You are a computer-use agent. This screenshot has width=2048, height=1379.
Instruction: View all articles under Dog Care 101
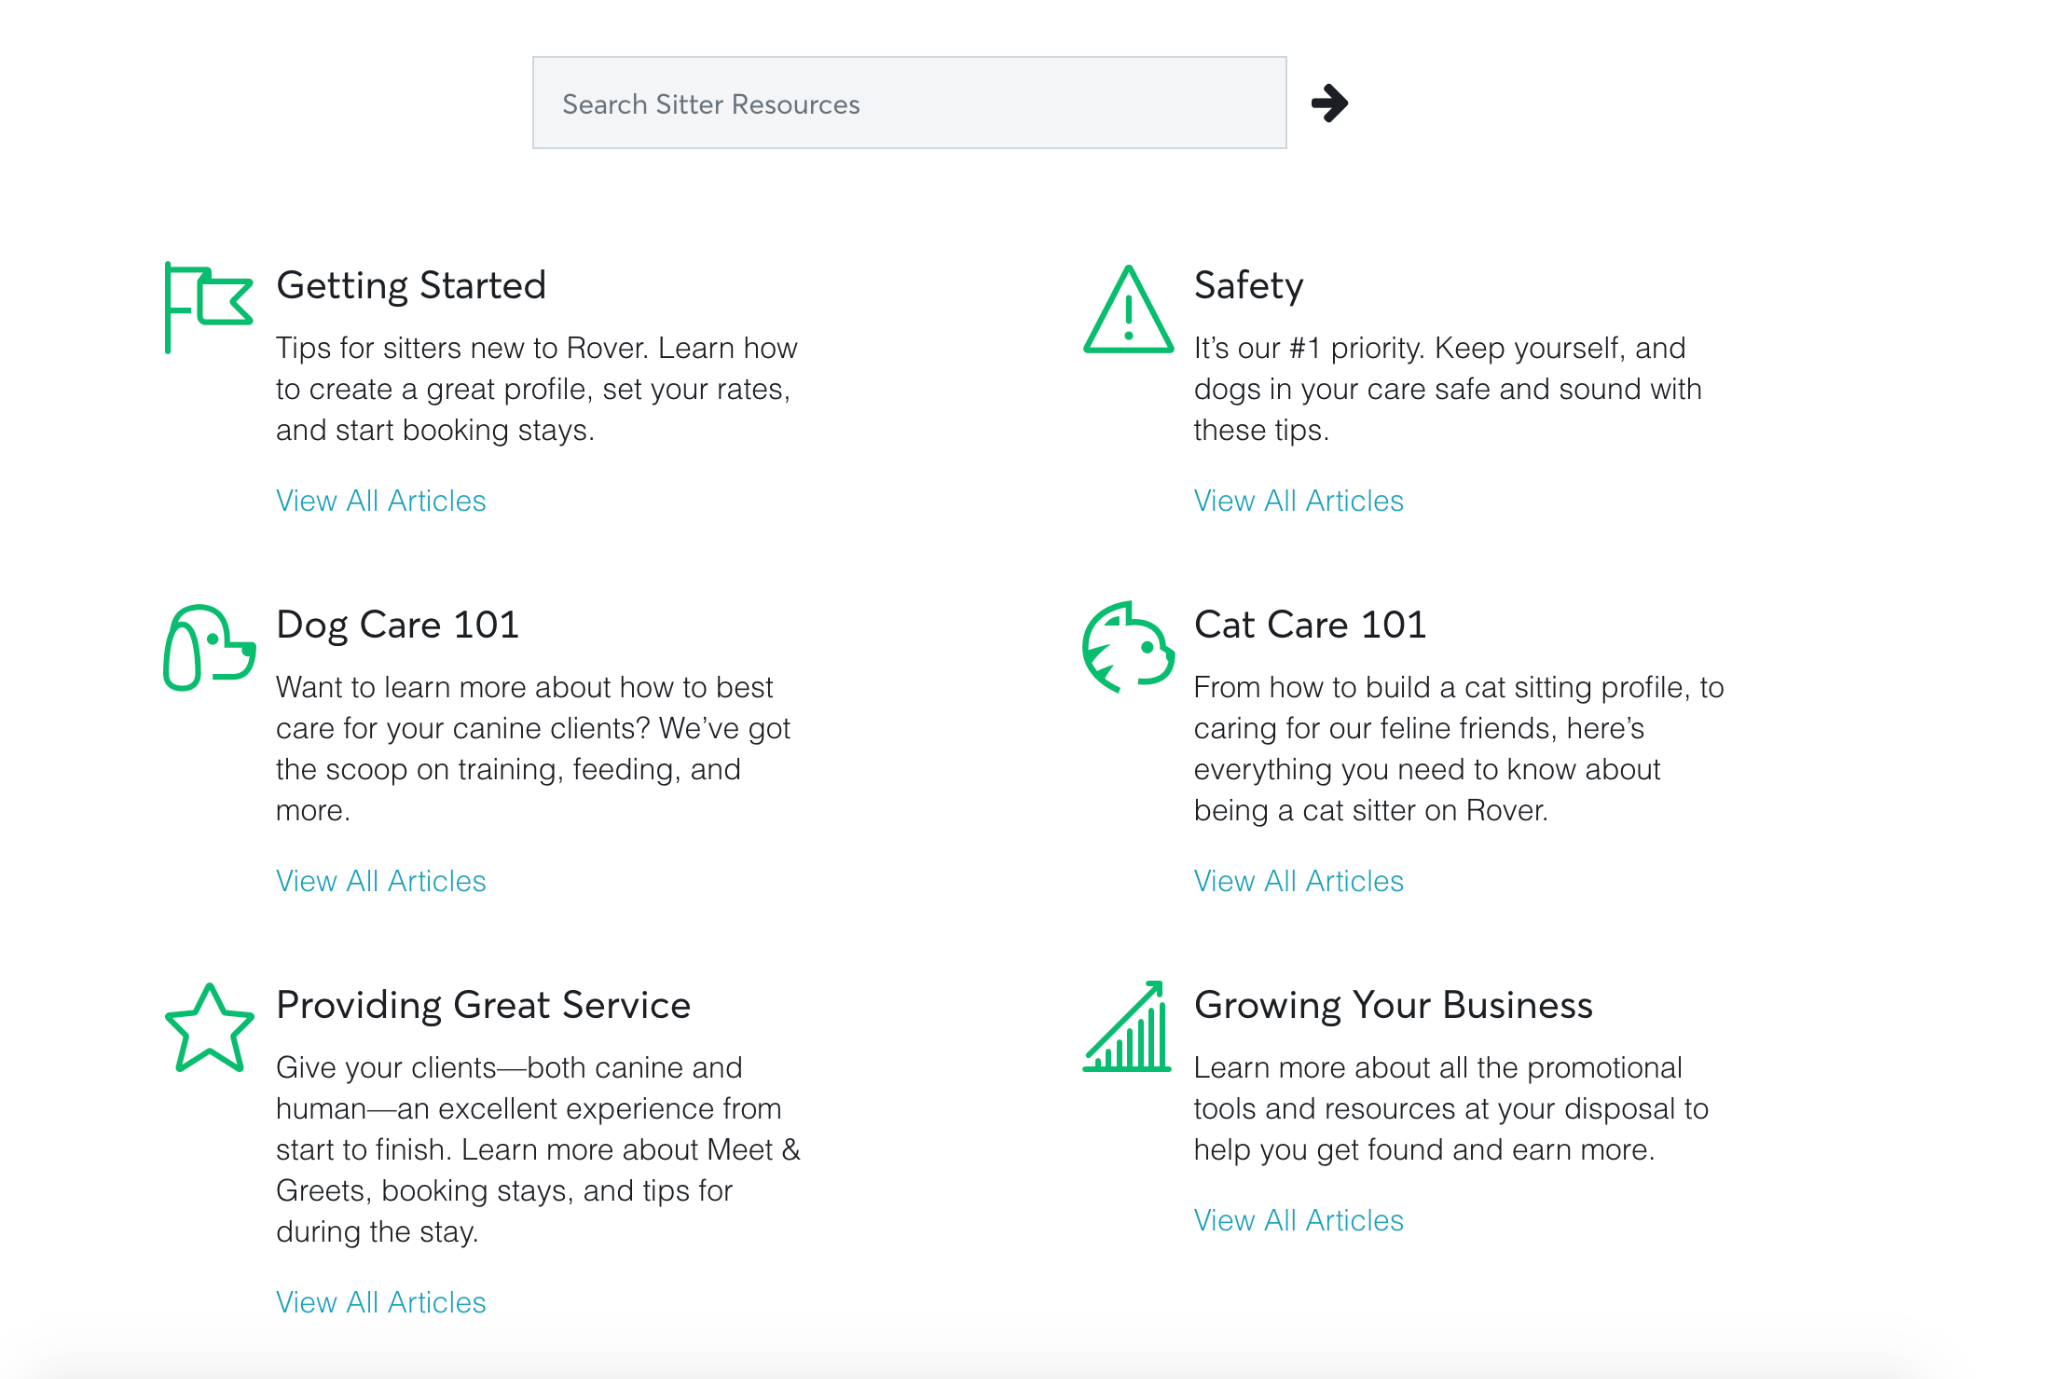point(381,881)
